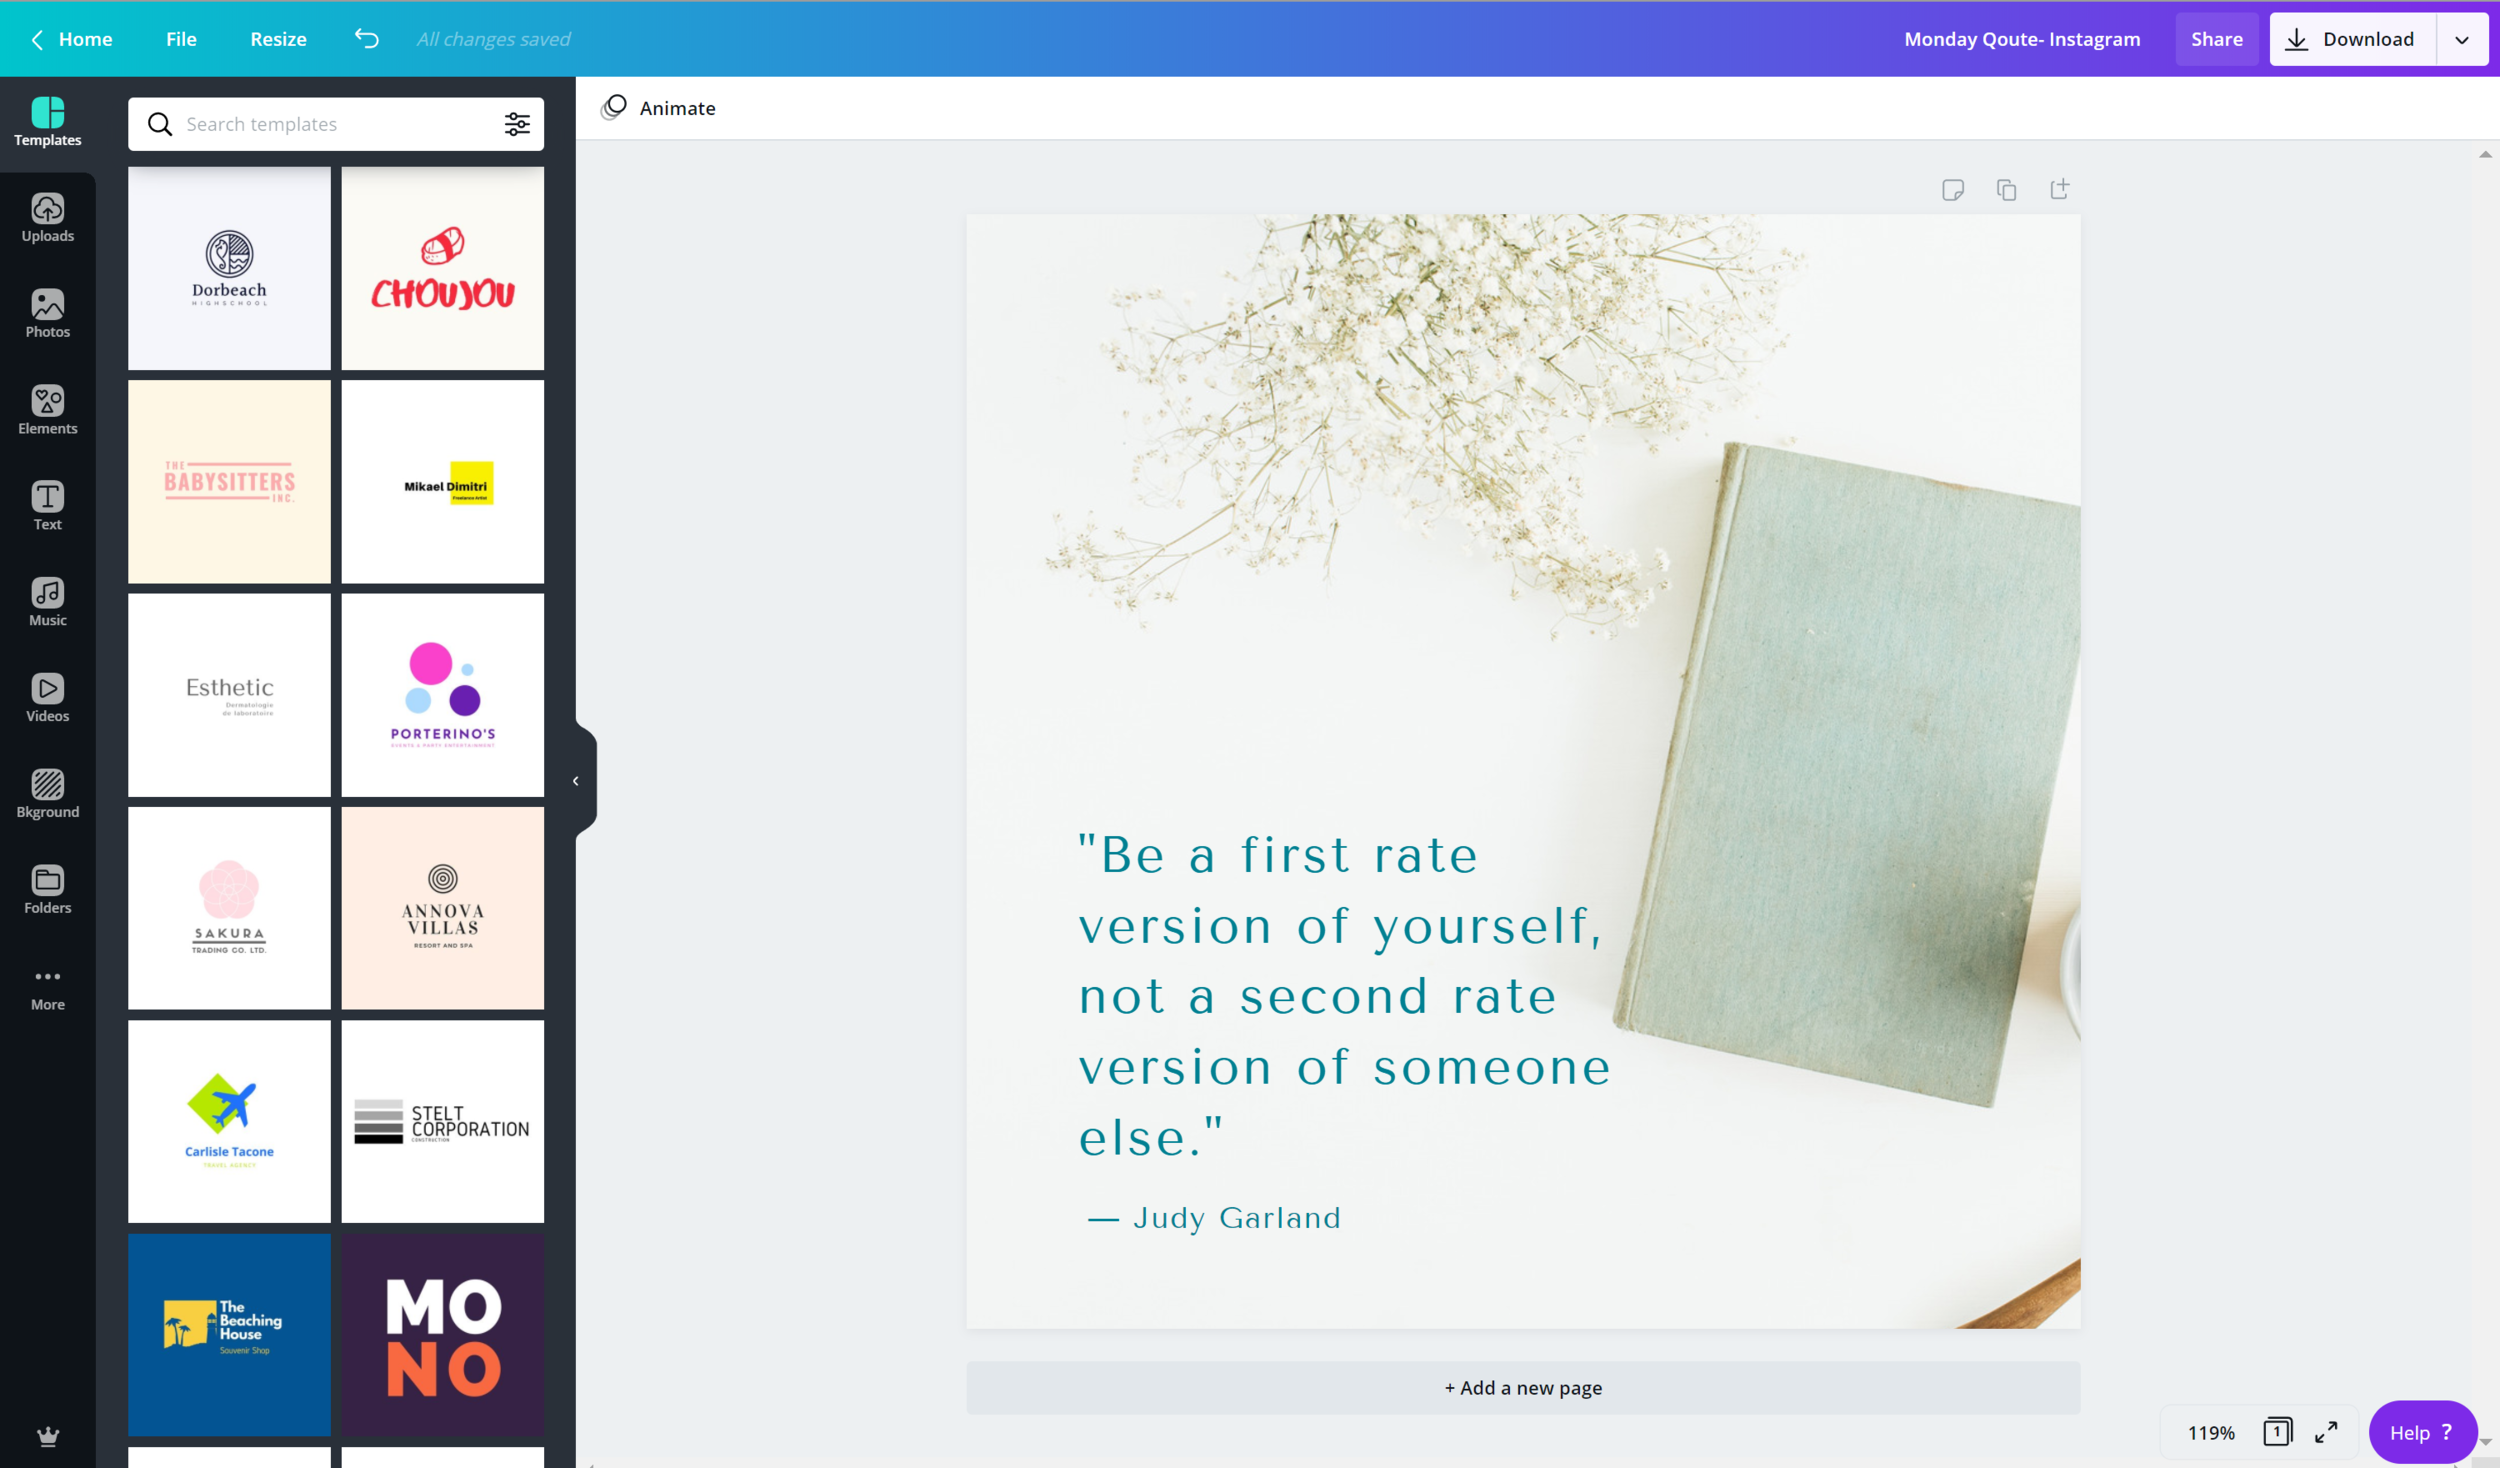Open the Resize menu
The width and height of the screenshot is (2500, 1468).
pos(278,39)
